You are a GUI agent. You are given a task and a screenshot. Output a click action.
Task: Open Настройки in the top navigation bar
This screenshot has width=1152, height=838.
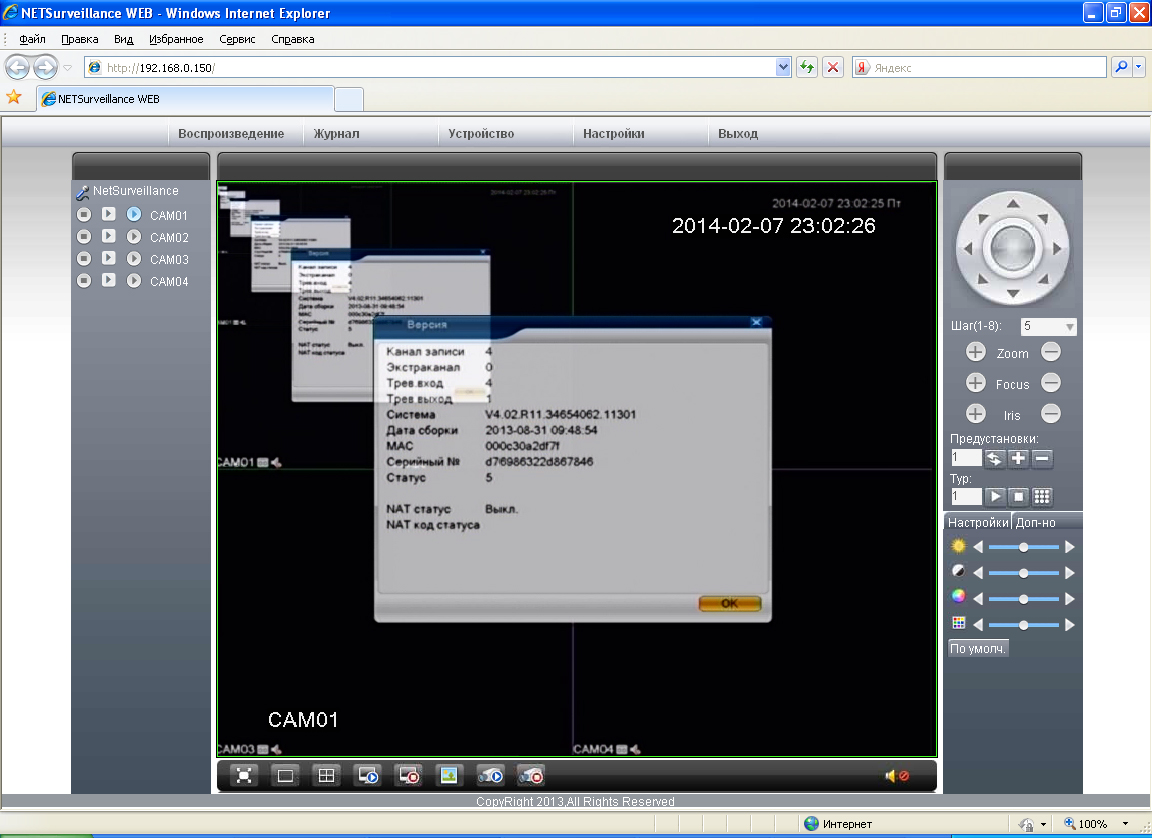(x=613, y=134)
